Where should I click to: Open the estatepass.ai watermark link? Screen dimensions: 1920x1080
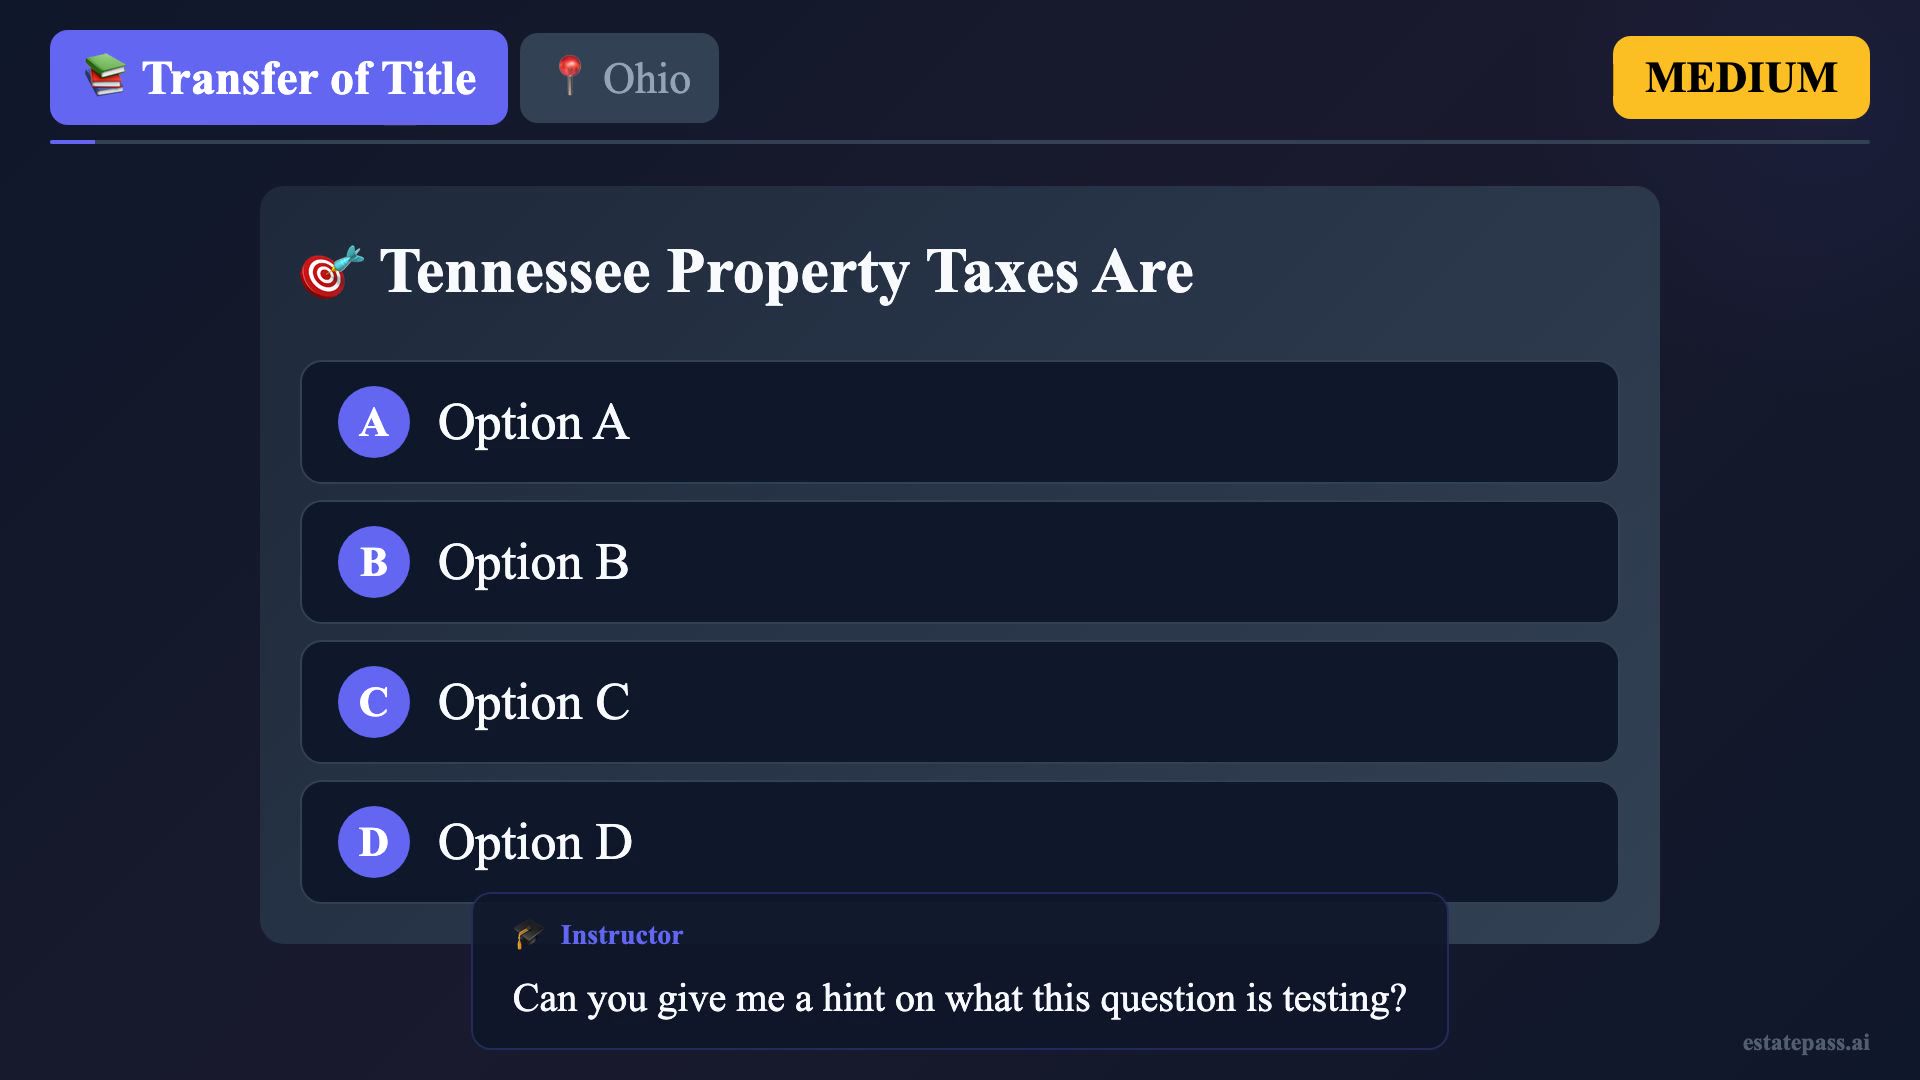1805,1042
